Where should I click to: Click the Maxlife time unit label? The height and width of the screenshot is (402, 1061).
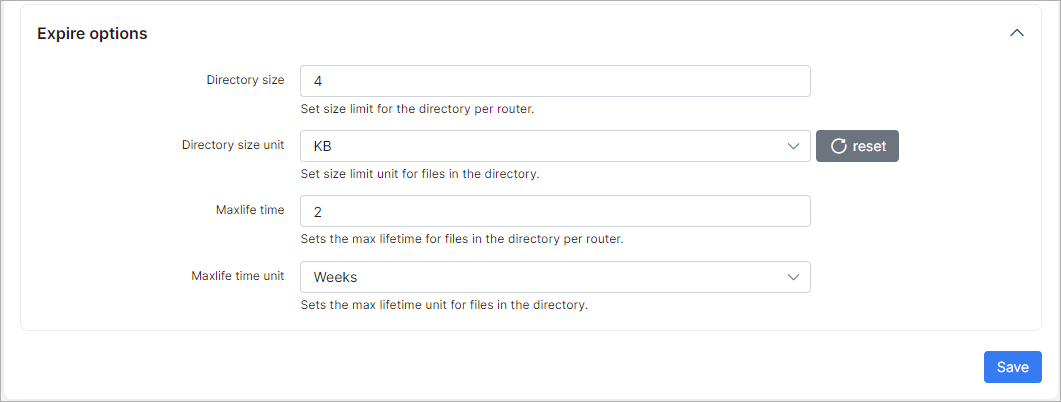pos(238,275)
